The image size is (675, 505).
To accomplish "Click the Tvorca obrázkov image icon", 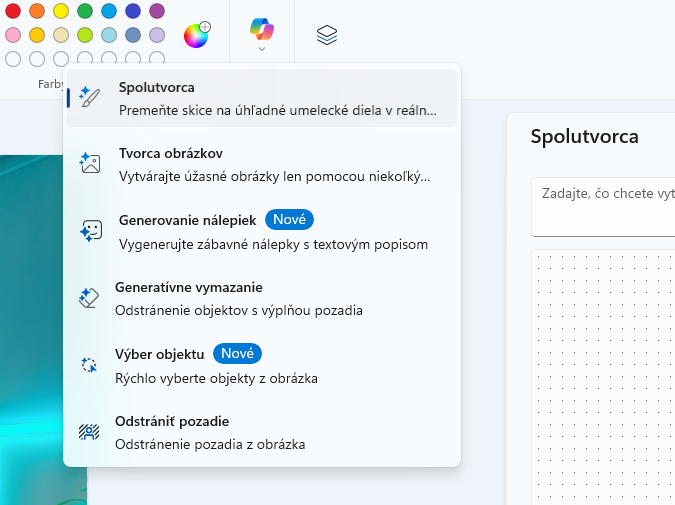I will point(90,164).
